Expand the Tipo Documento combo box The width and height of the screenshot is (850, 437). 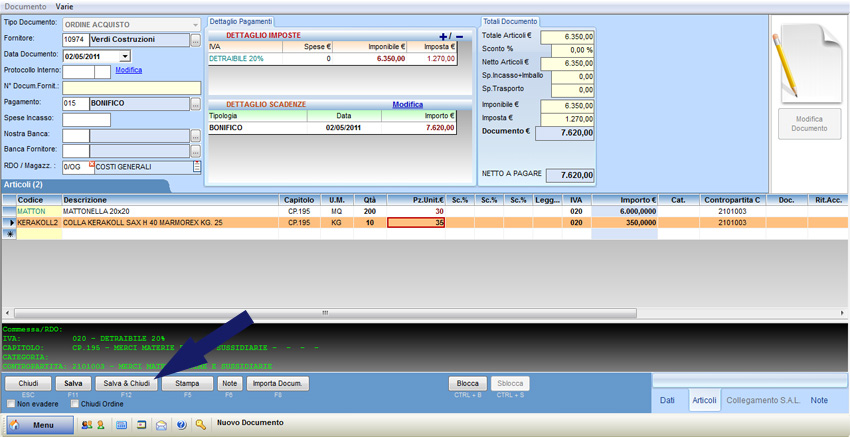(x=194, y=23)
